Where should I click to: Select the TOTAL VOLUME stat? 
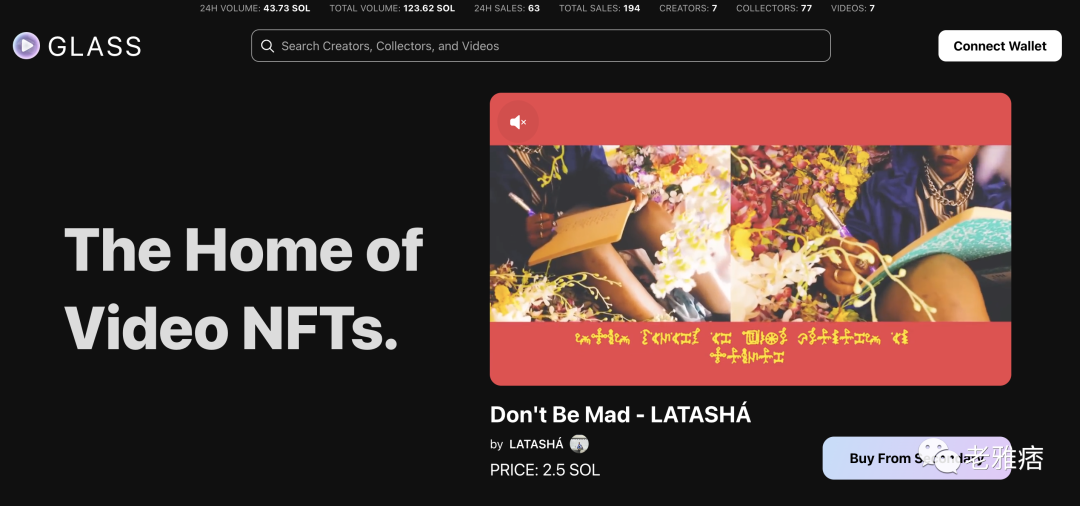click(x=392, y=8)
